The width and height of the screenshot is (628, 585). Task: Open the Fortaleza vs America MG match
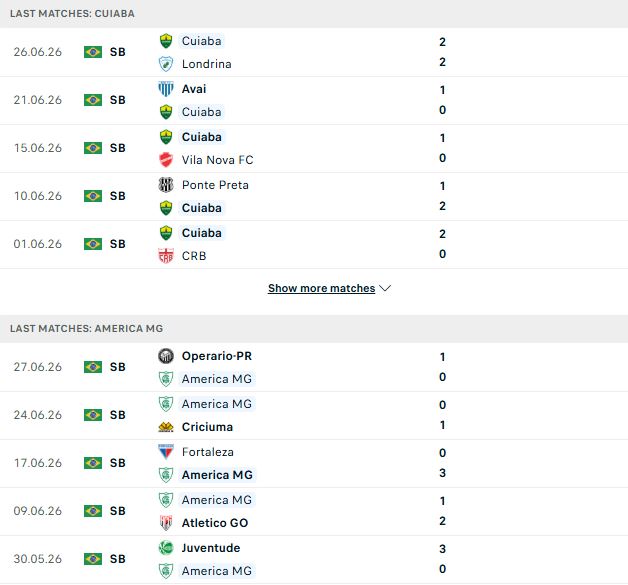click(314, 463)
